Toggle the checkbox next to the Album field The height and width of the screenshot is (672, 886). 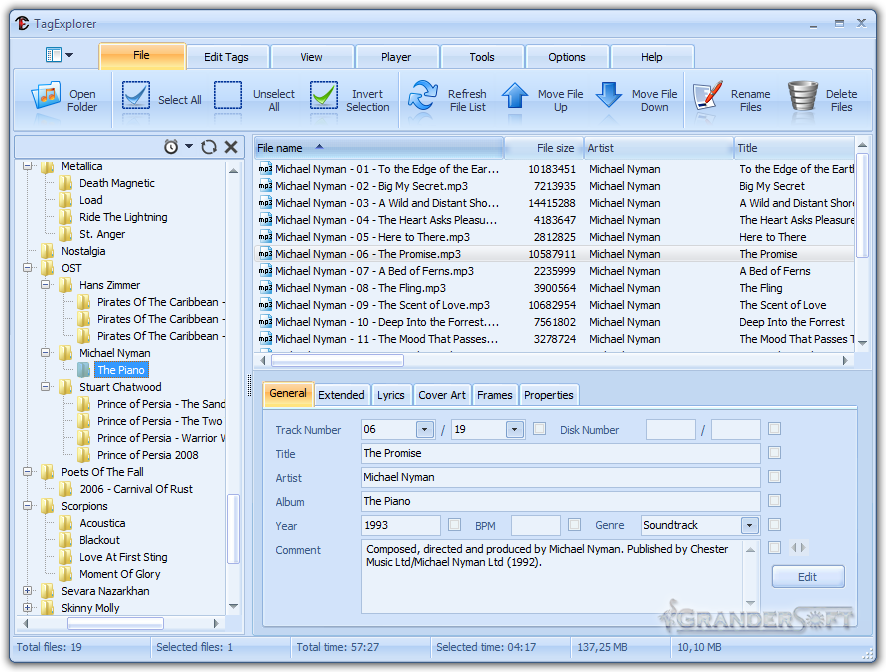coord(774,501)
